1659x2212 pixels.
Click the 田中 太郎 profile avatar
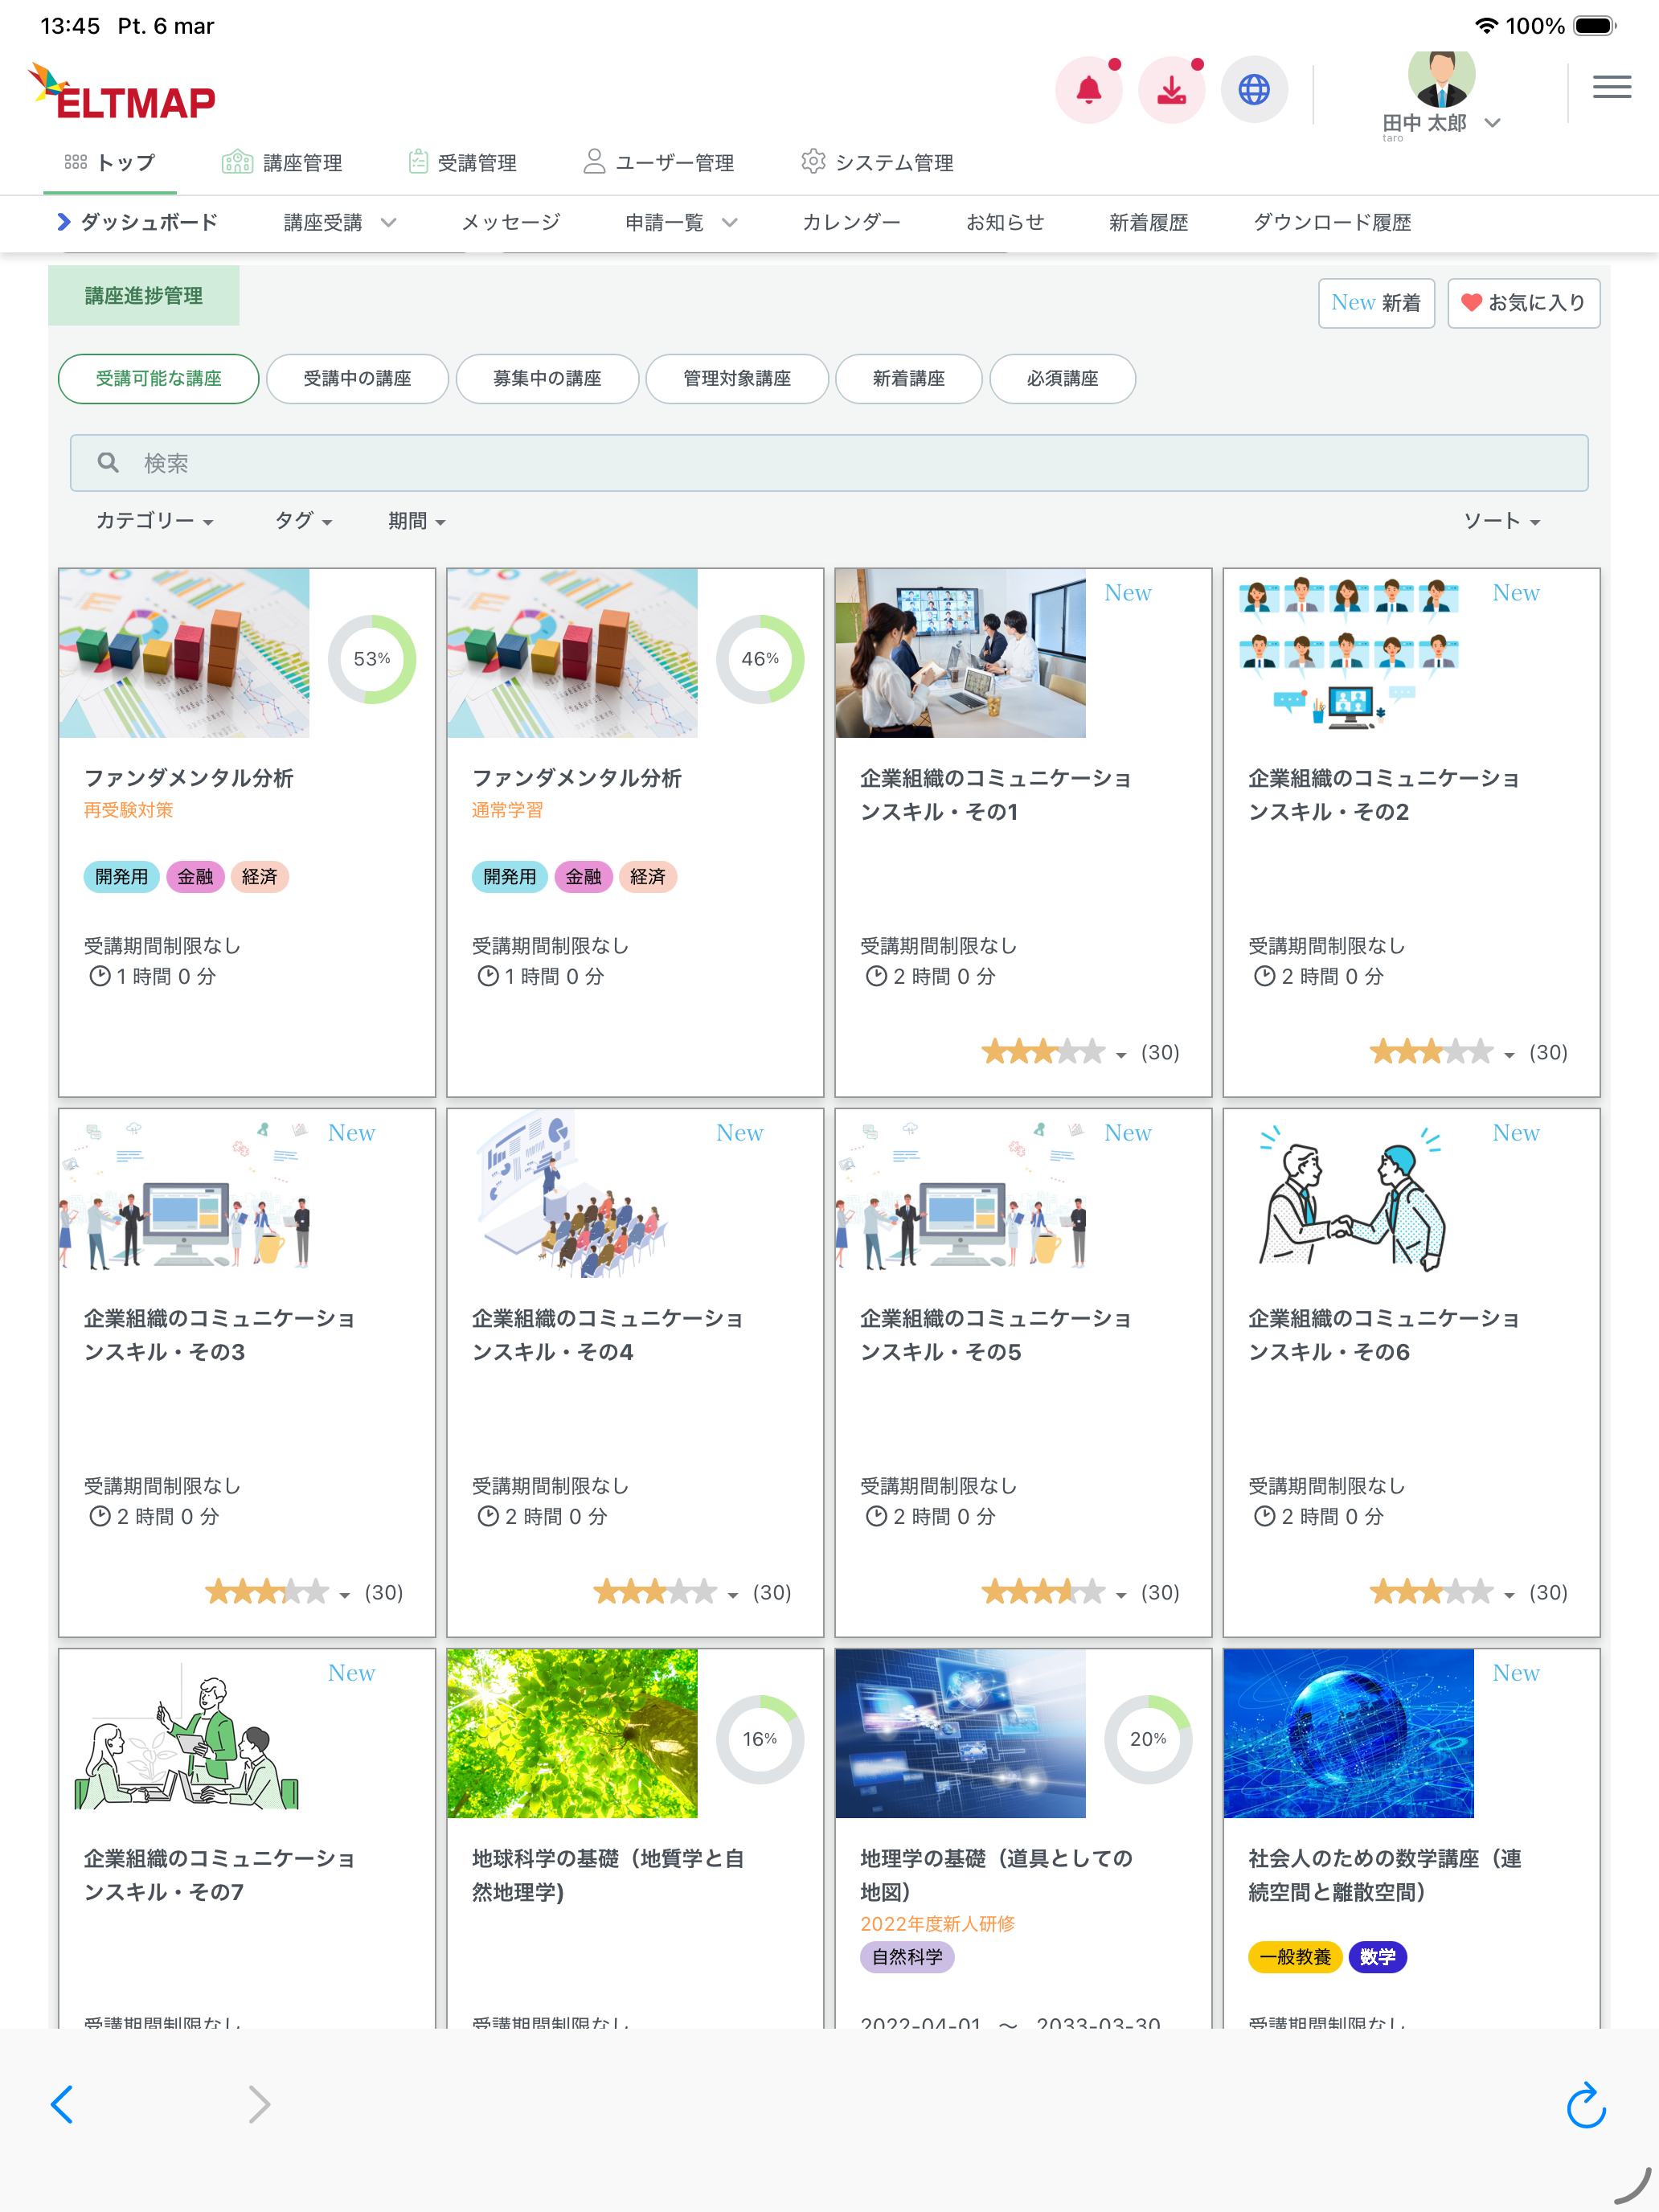pyautogui.click(x=1441, y=78)
